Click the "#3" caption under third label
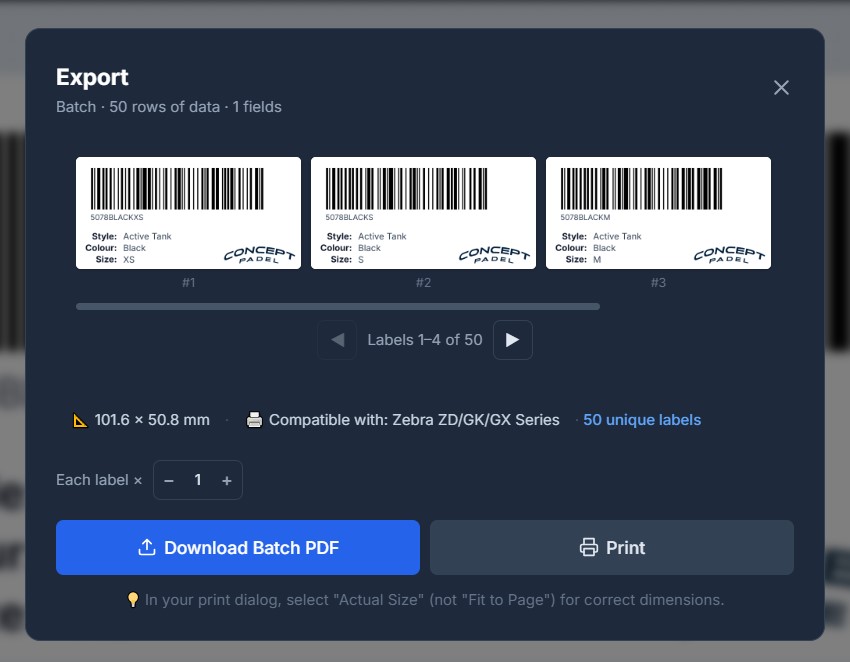The image size is (850, 662). tap(658, 282)
